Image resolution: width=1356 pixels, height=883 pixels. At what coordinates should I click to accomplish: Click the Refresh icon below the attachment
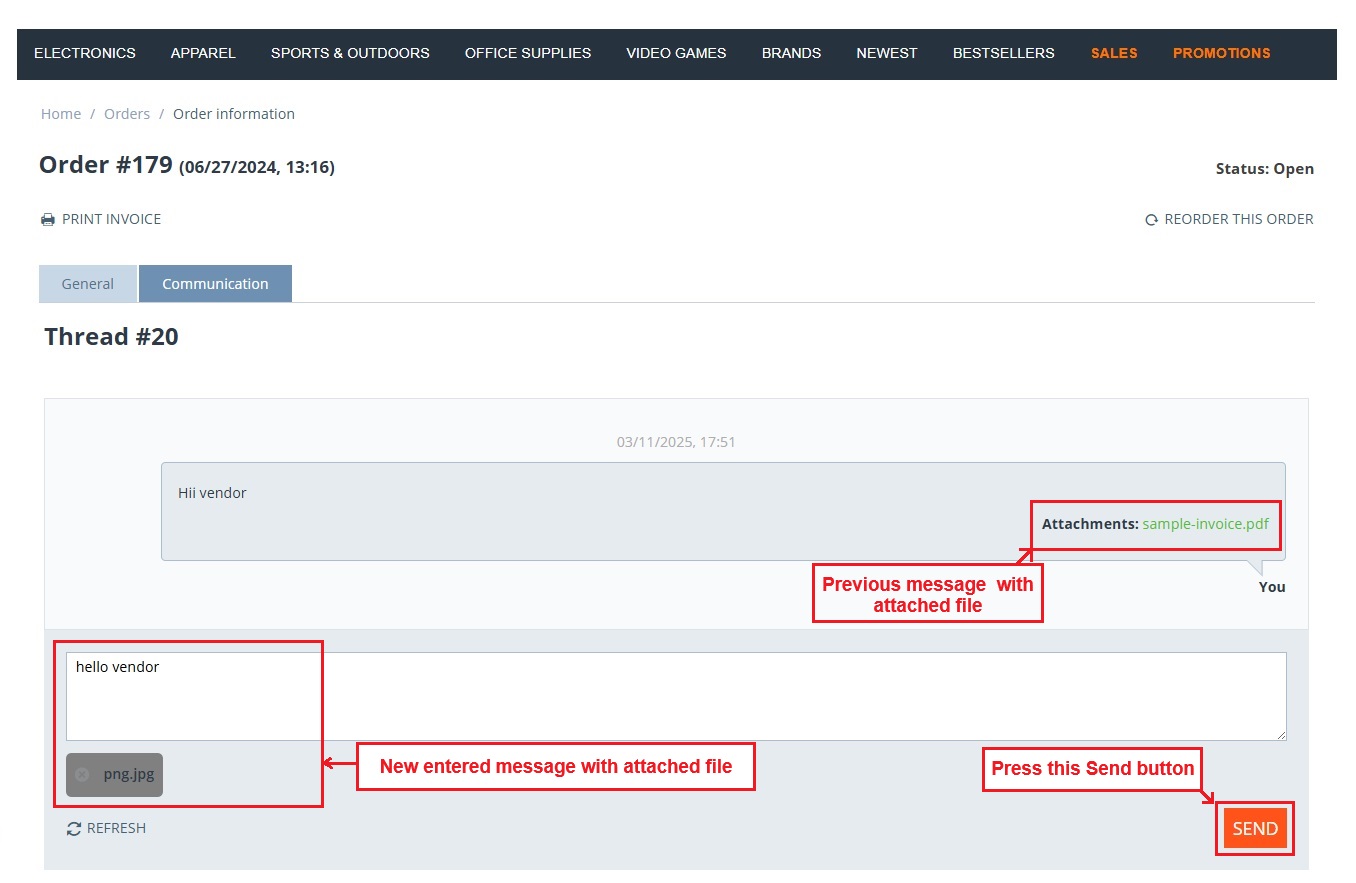(x=74, y=828)
